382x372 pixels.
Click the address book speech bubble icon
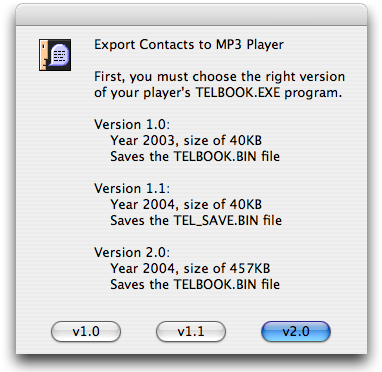tap(55, 55)
